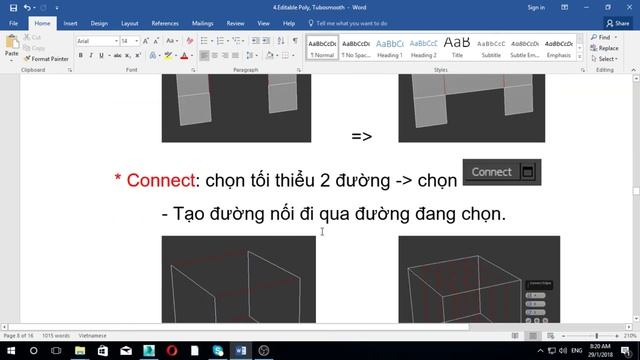
Task: Open Skype from taskbar
Action: point(218,351)
